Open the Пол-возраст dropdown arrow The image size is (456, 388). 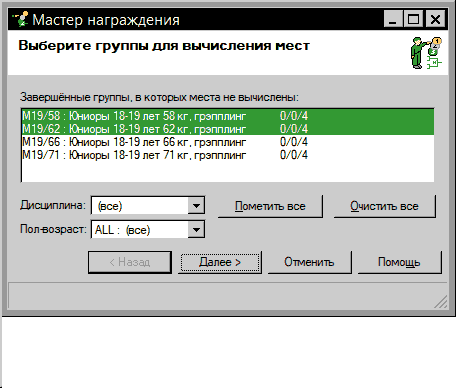[196, 229]
